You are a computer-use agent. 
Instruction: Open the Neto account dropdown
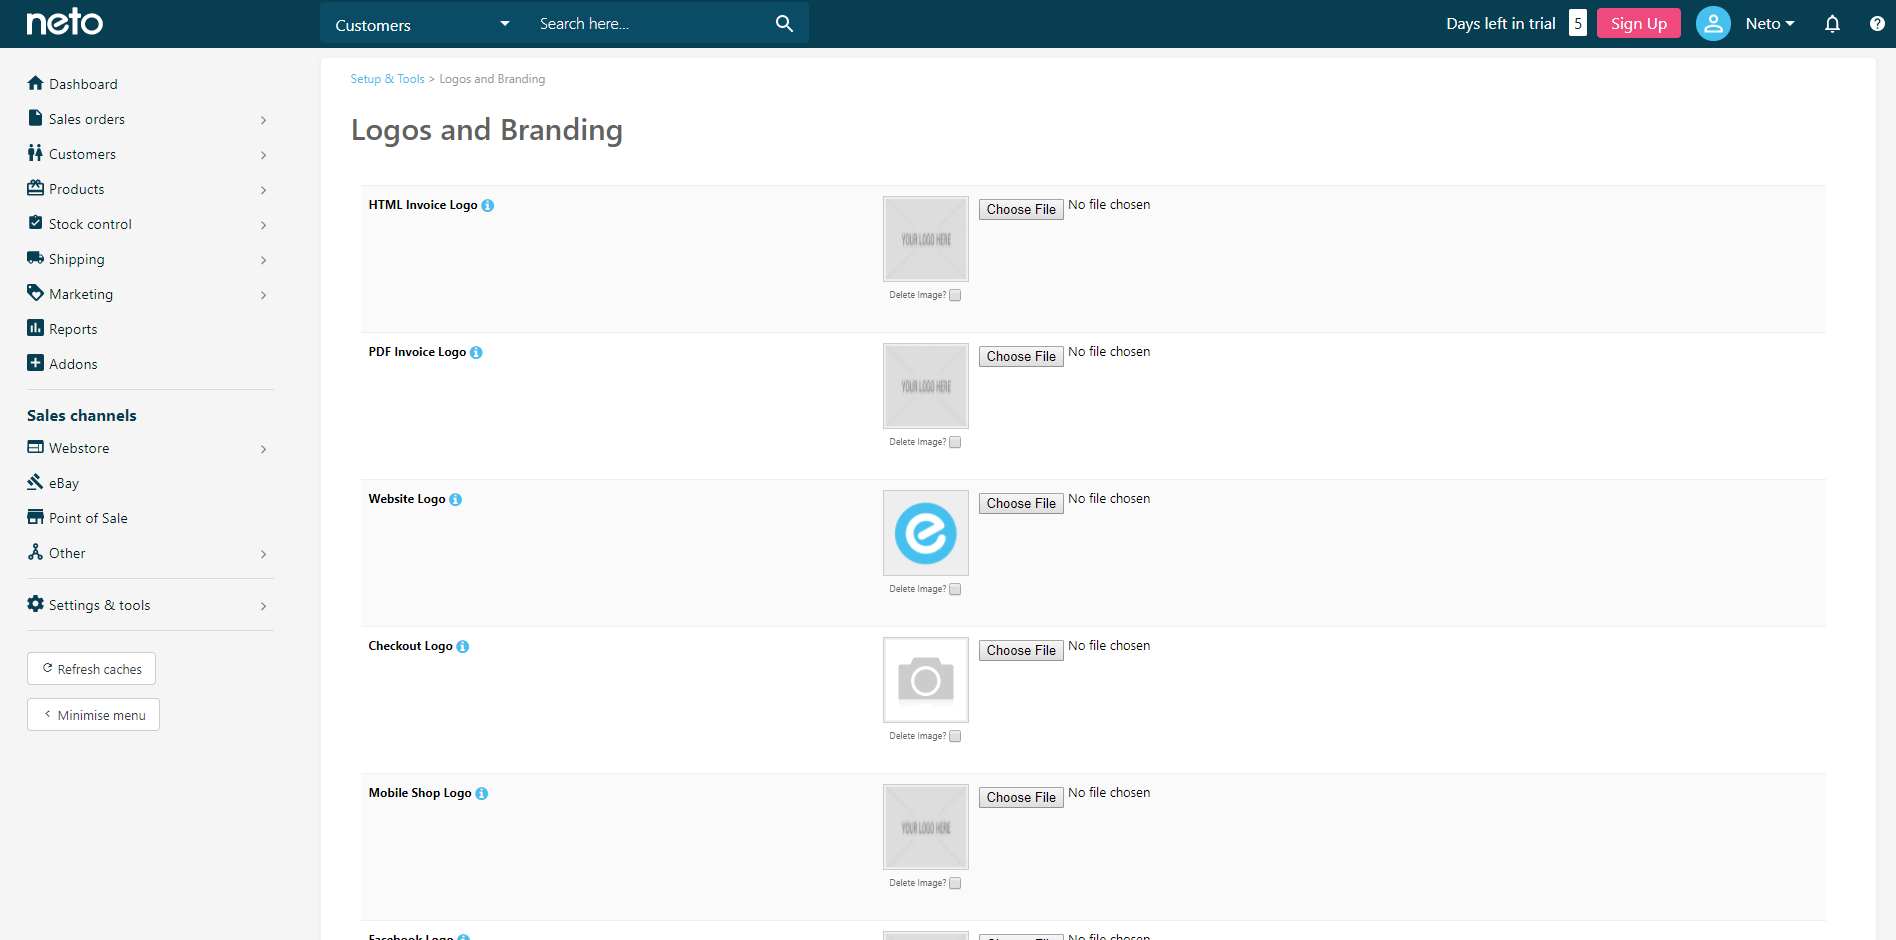coord(1769,23)
